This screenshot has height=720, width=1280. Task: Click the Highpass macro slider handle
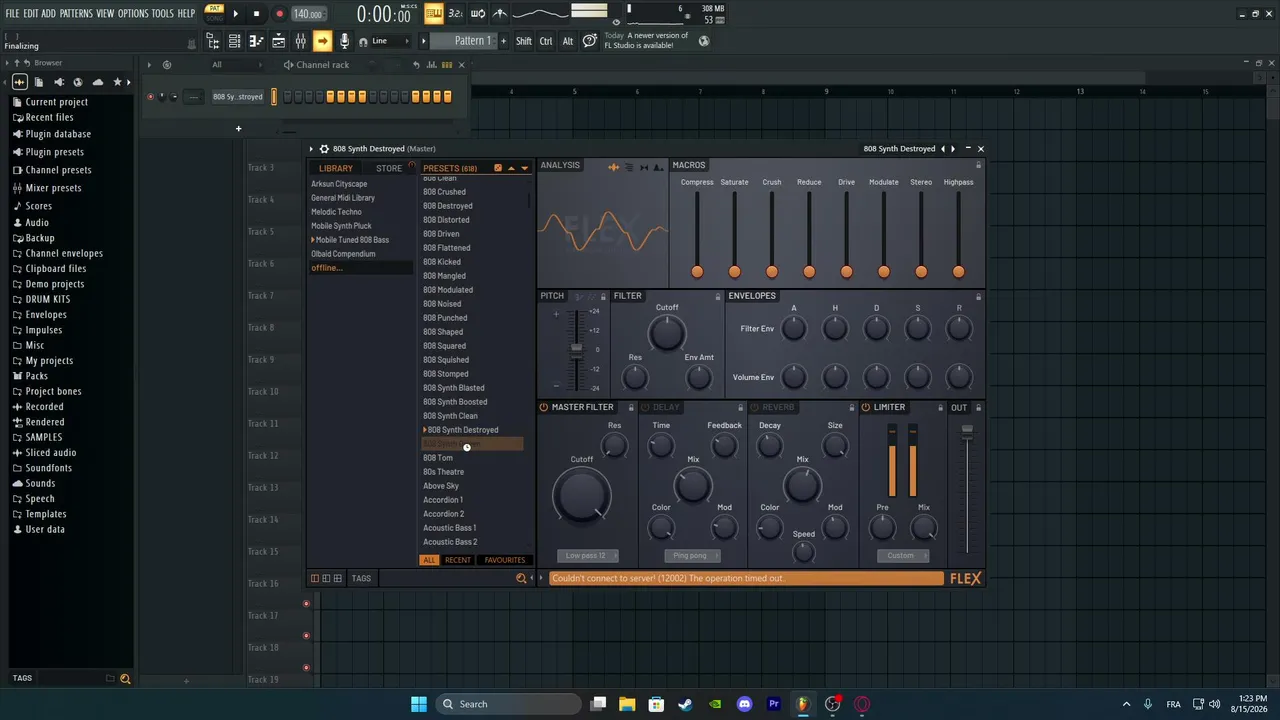point(959,271)
